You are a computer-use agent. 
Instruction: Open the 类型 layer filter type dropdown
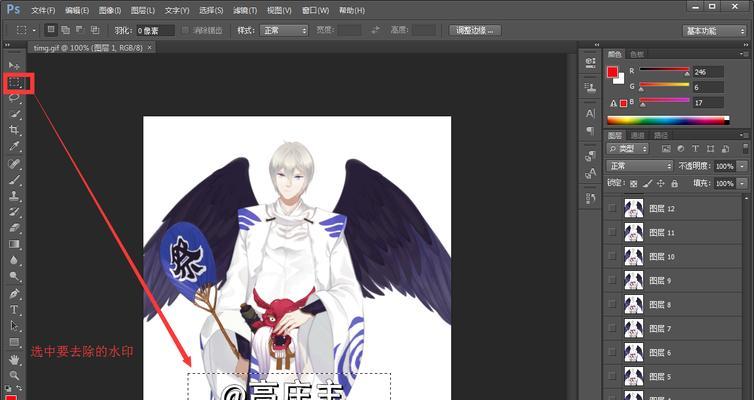(628, 149)
